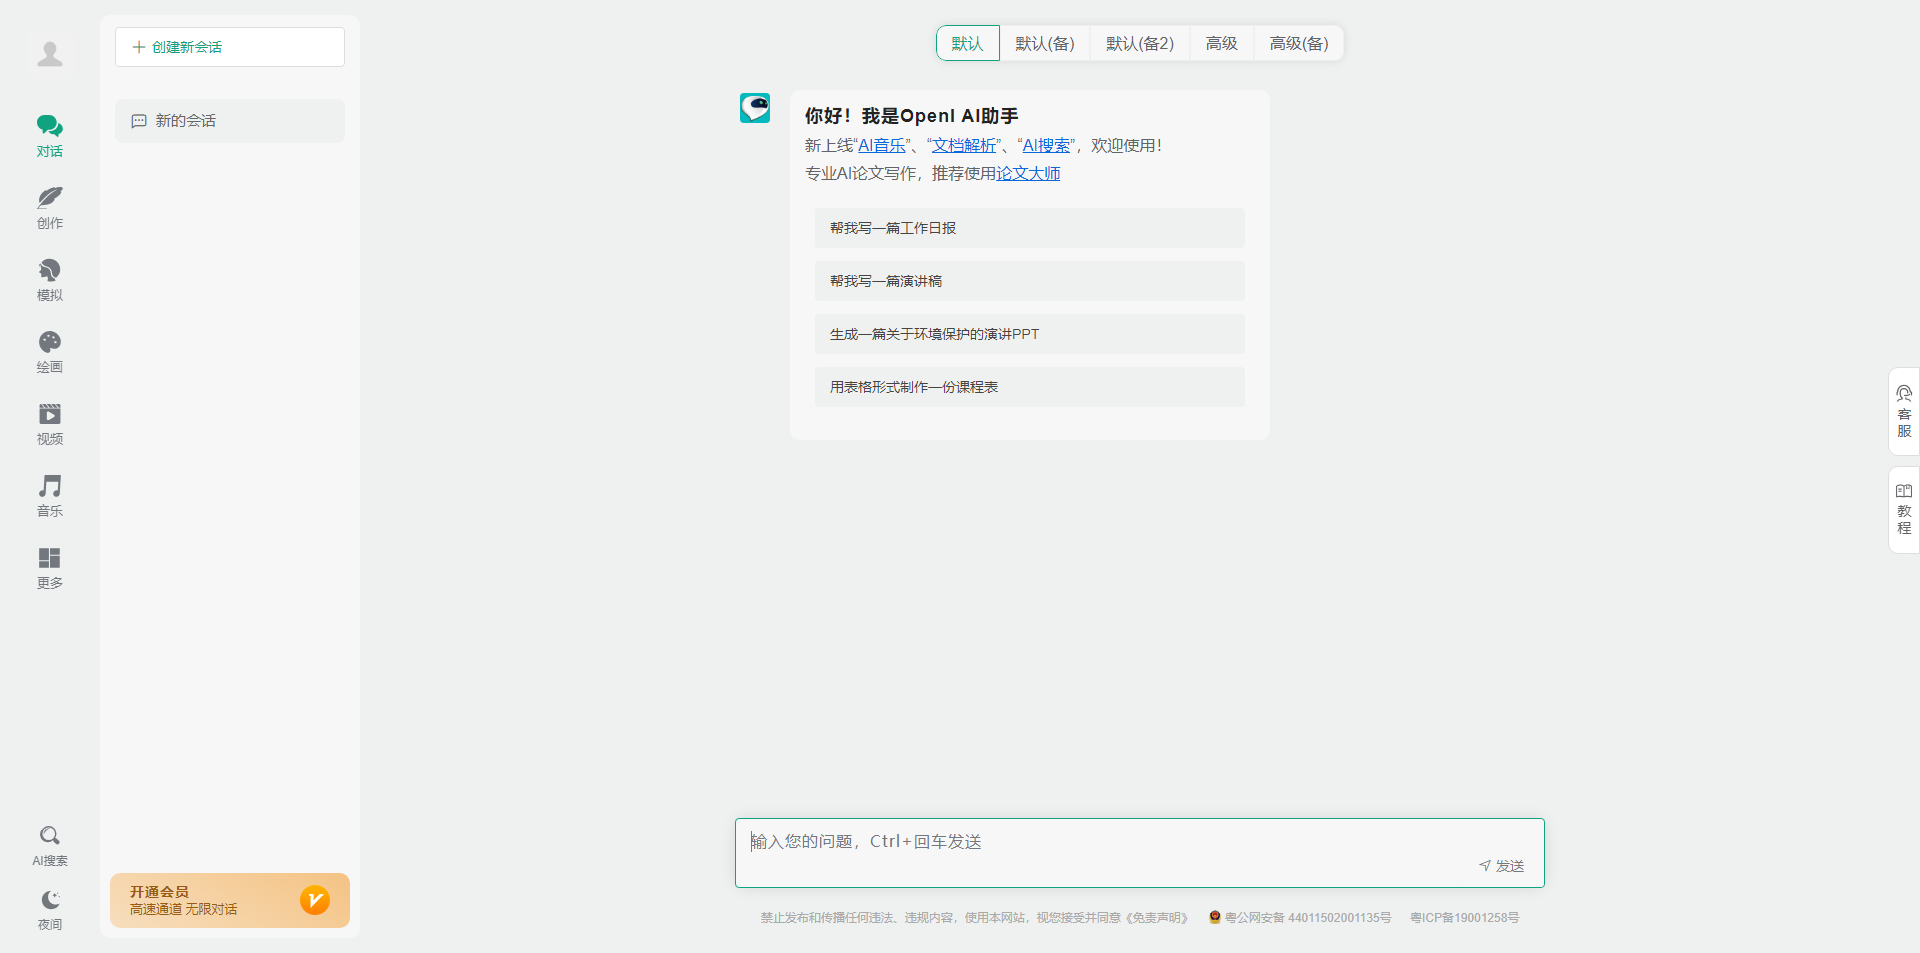This screenshot has width=1920, height=953.
Task: Click the 开通会员 membership banner
Action: tap(230, 900)
